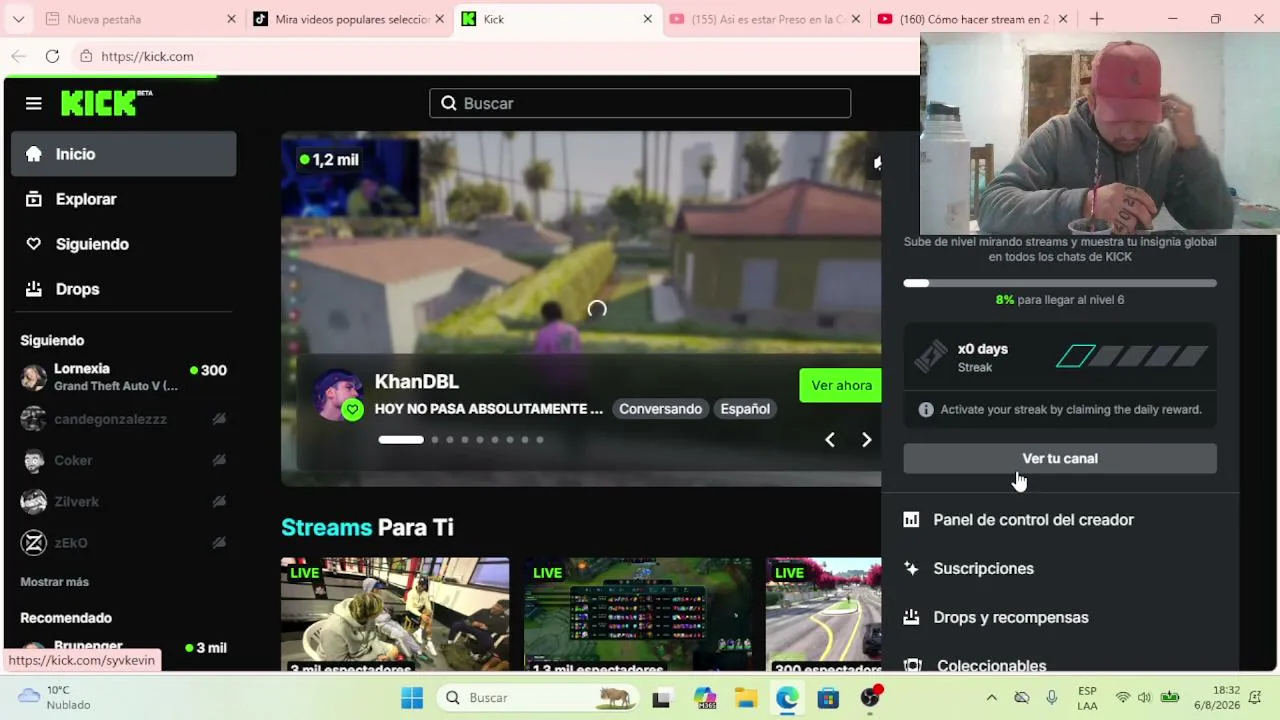Viewport: 1280px width, 720px height.
Task: Click the Kick Buscar search field
Action: pos(640,103)
